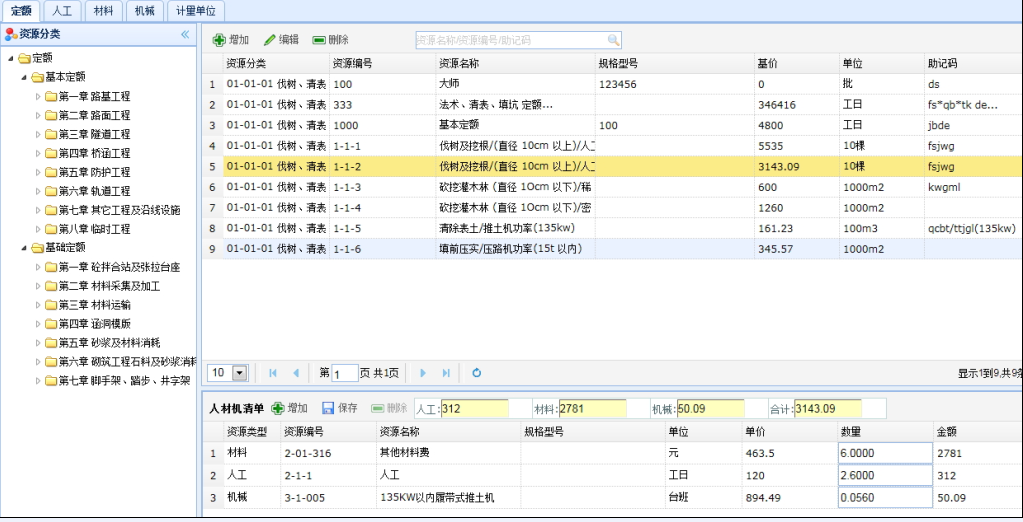The image size is (1023, 522).
Task: Click folder icon of 第三章 材料运输
Action: [51, 305]
